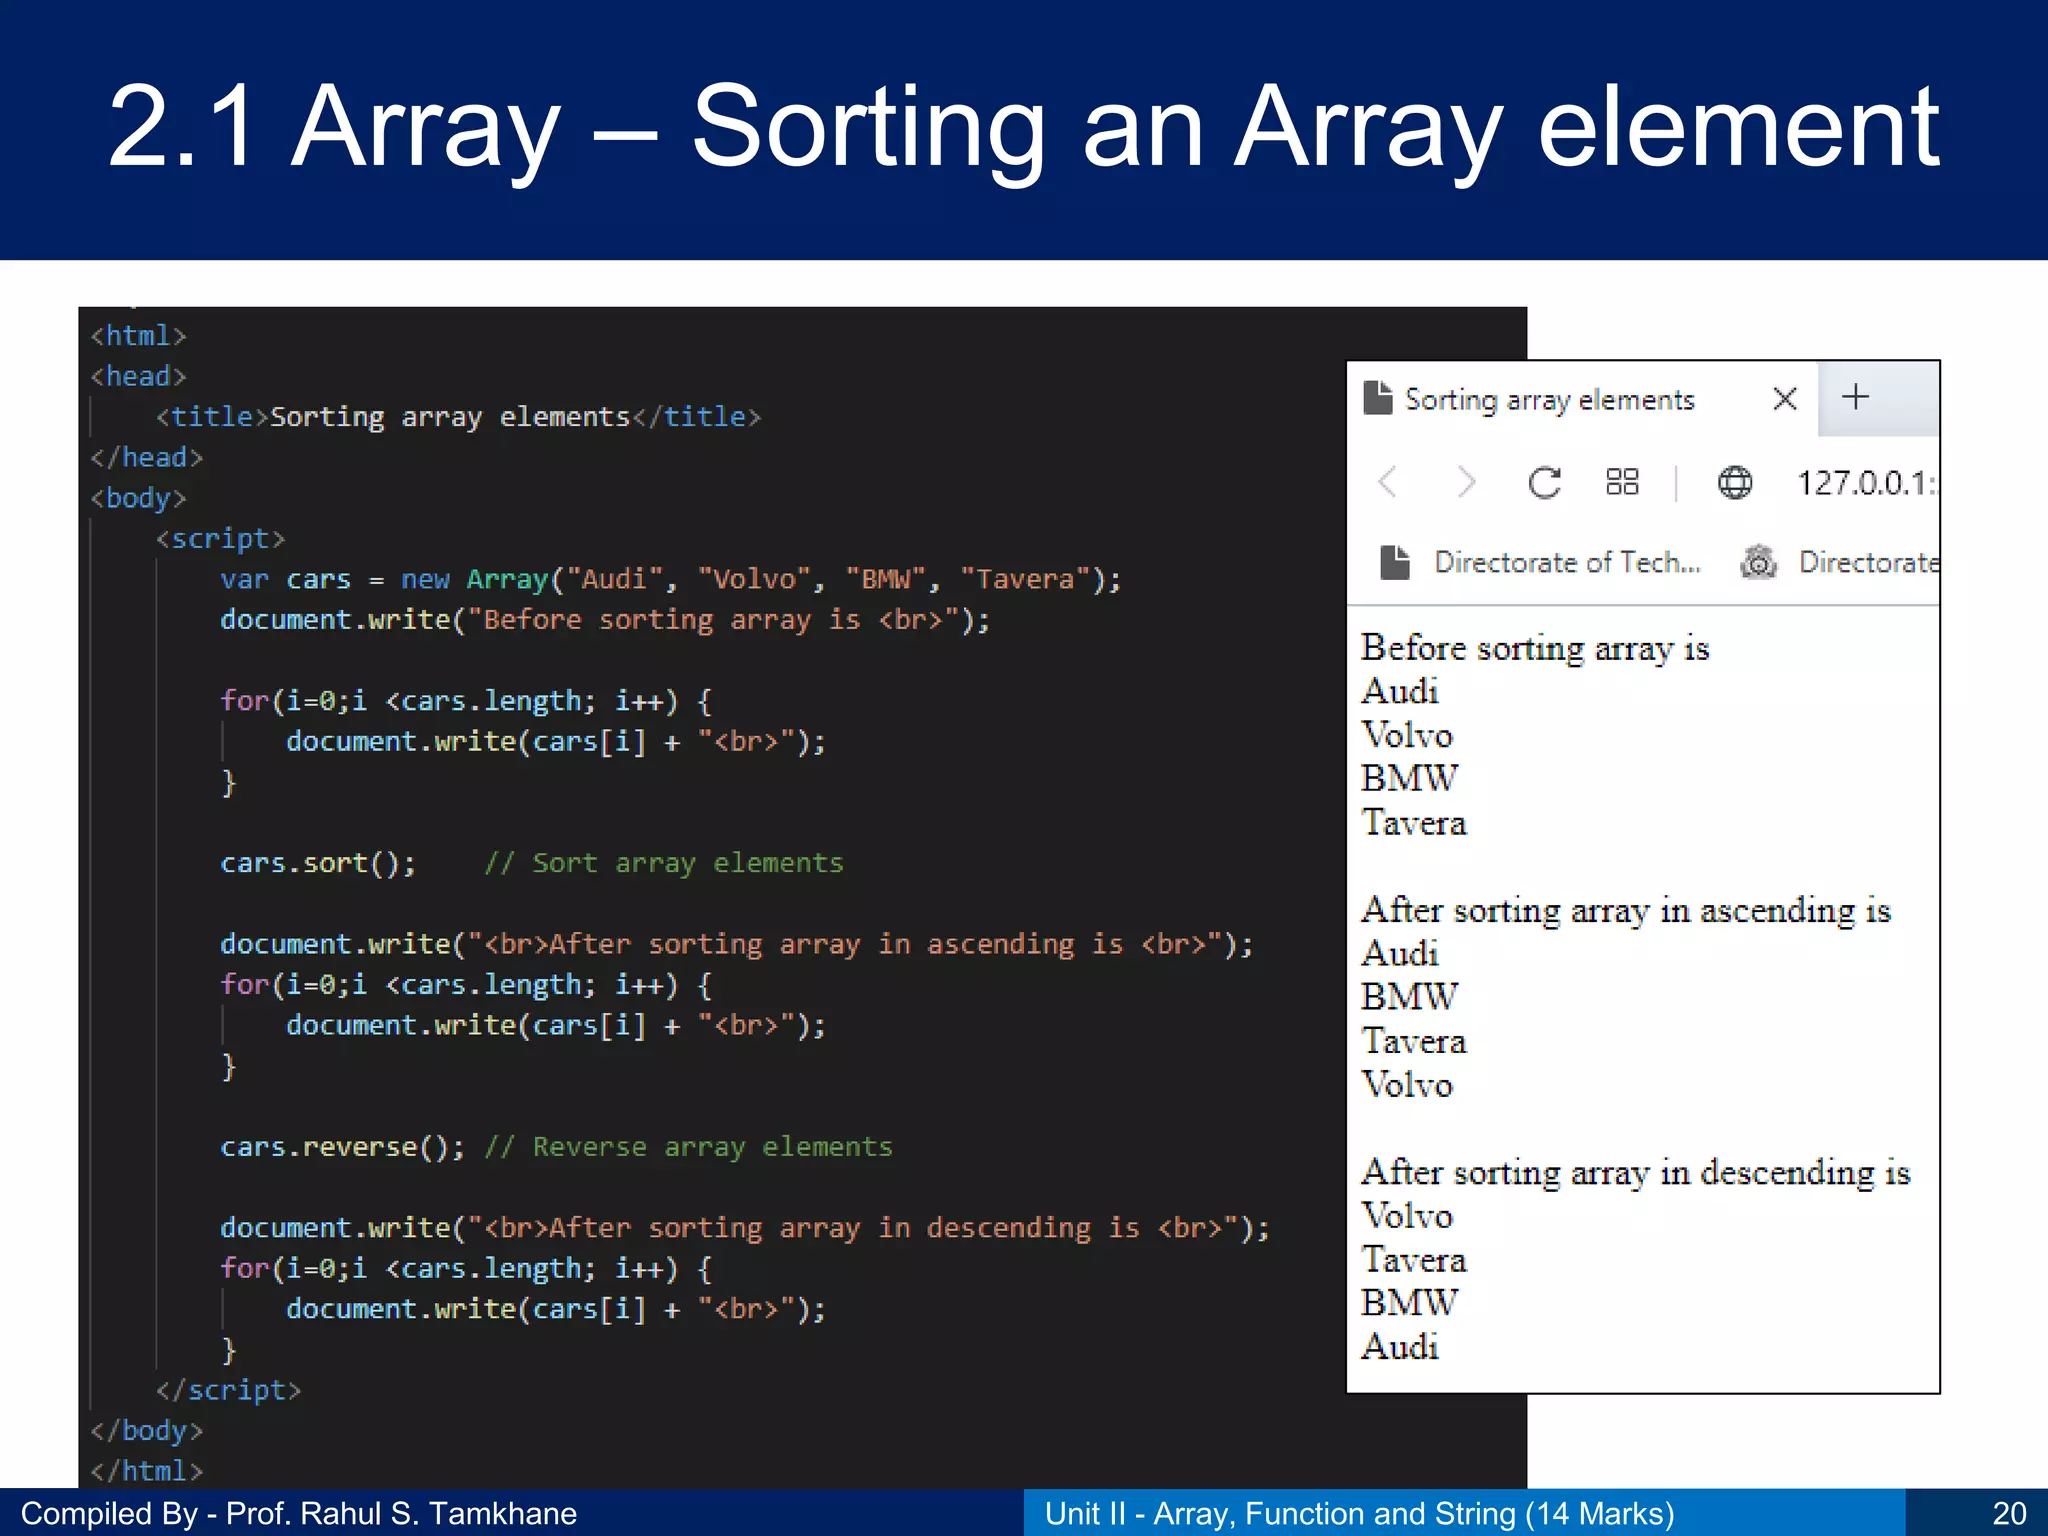The width and height of the screenshot is (2048, 1536).
Task: Click the '// Reverse array elements' comment
Action: click(x=689, y=1147)
